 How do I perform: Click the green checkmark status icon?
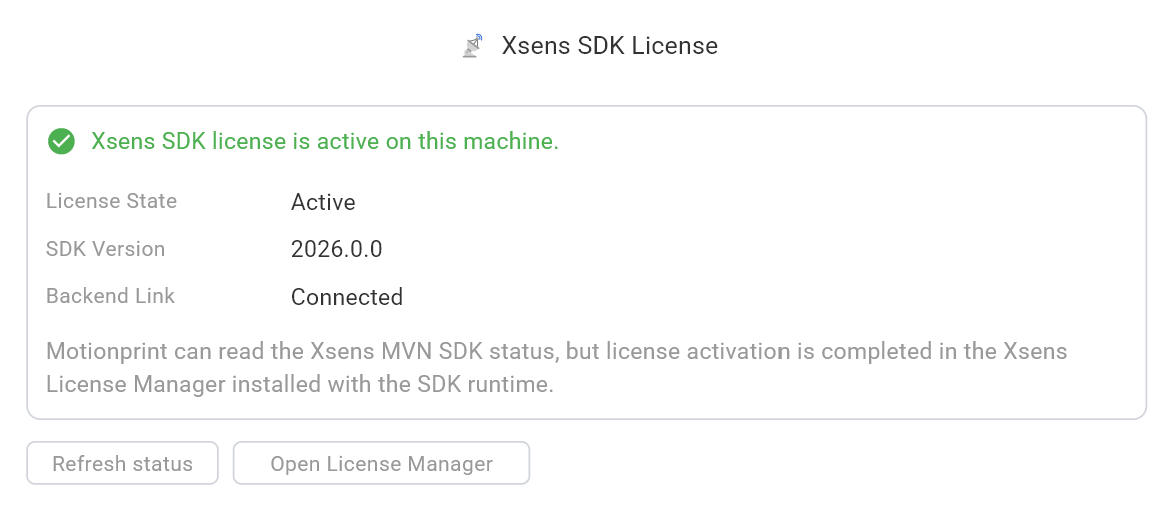pyautogui.click(x=61, y=141)
